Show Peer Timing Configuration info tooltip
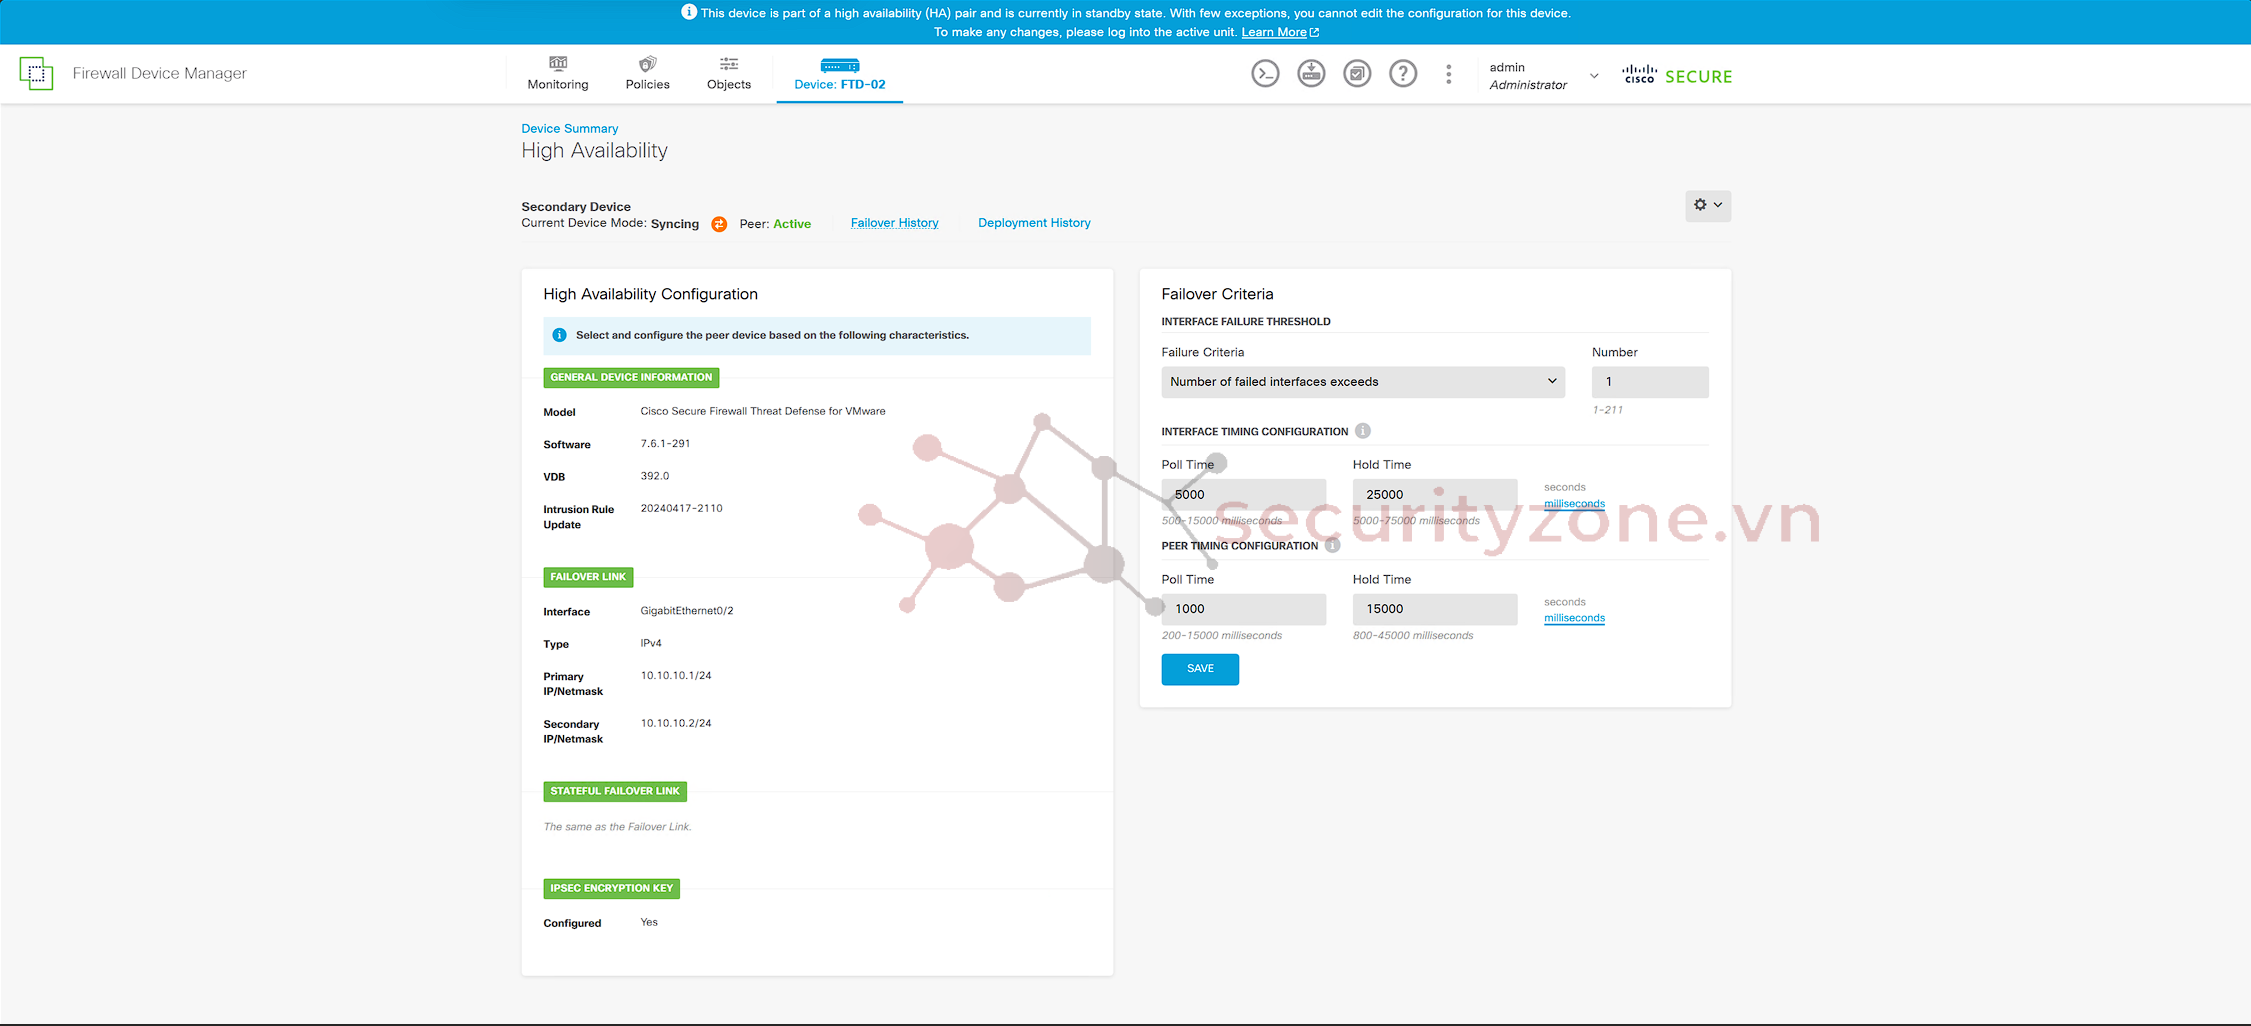 (x=1332, y=546)
